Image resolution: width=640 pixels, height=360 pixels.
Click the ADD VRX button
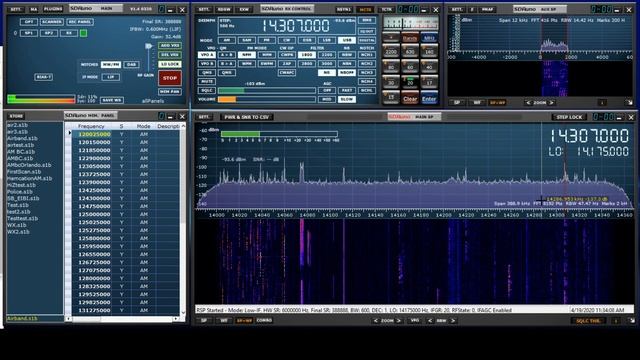coord(170,46)
